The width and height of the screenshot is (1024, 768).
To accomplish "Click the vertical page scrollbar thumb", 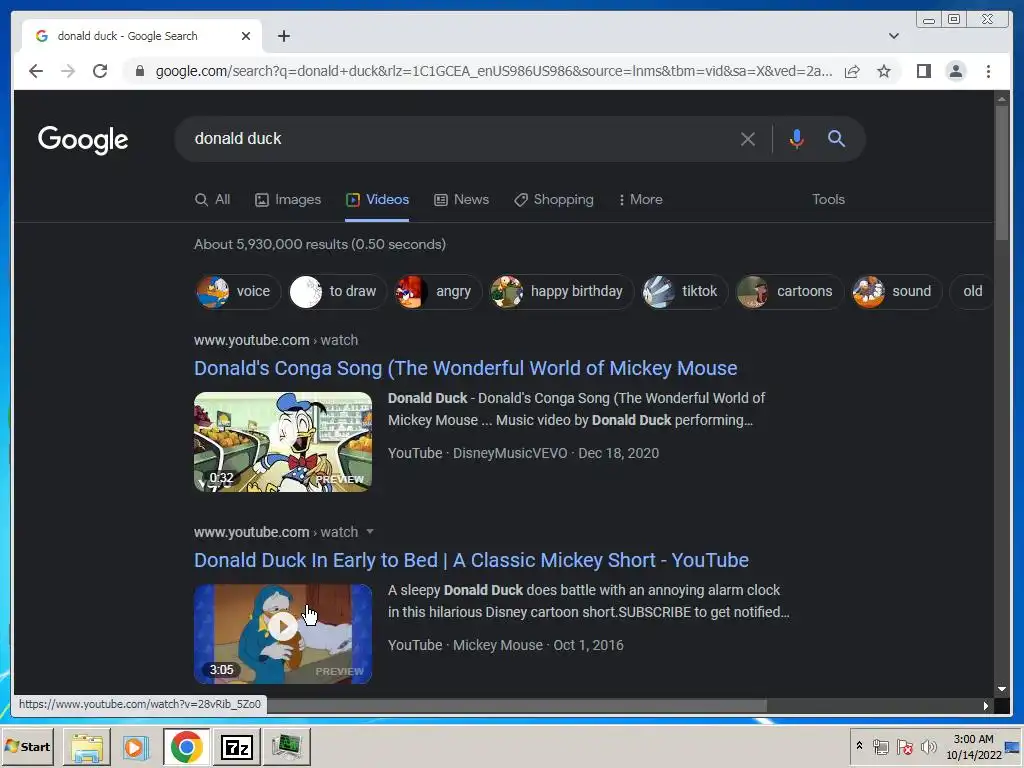I will (x=1001, y=172).
